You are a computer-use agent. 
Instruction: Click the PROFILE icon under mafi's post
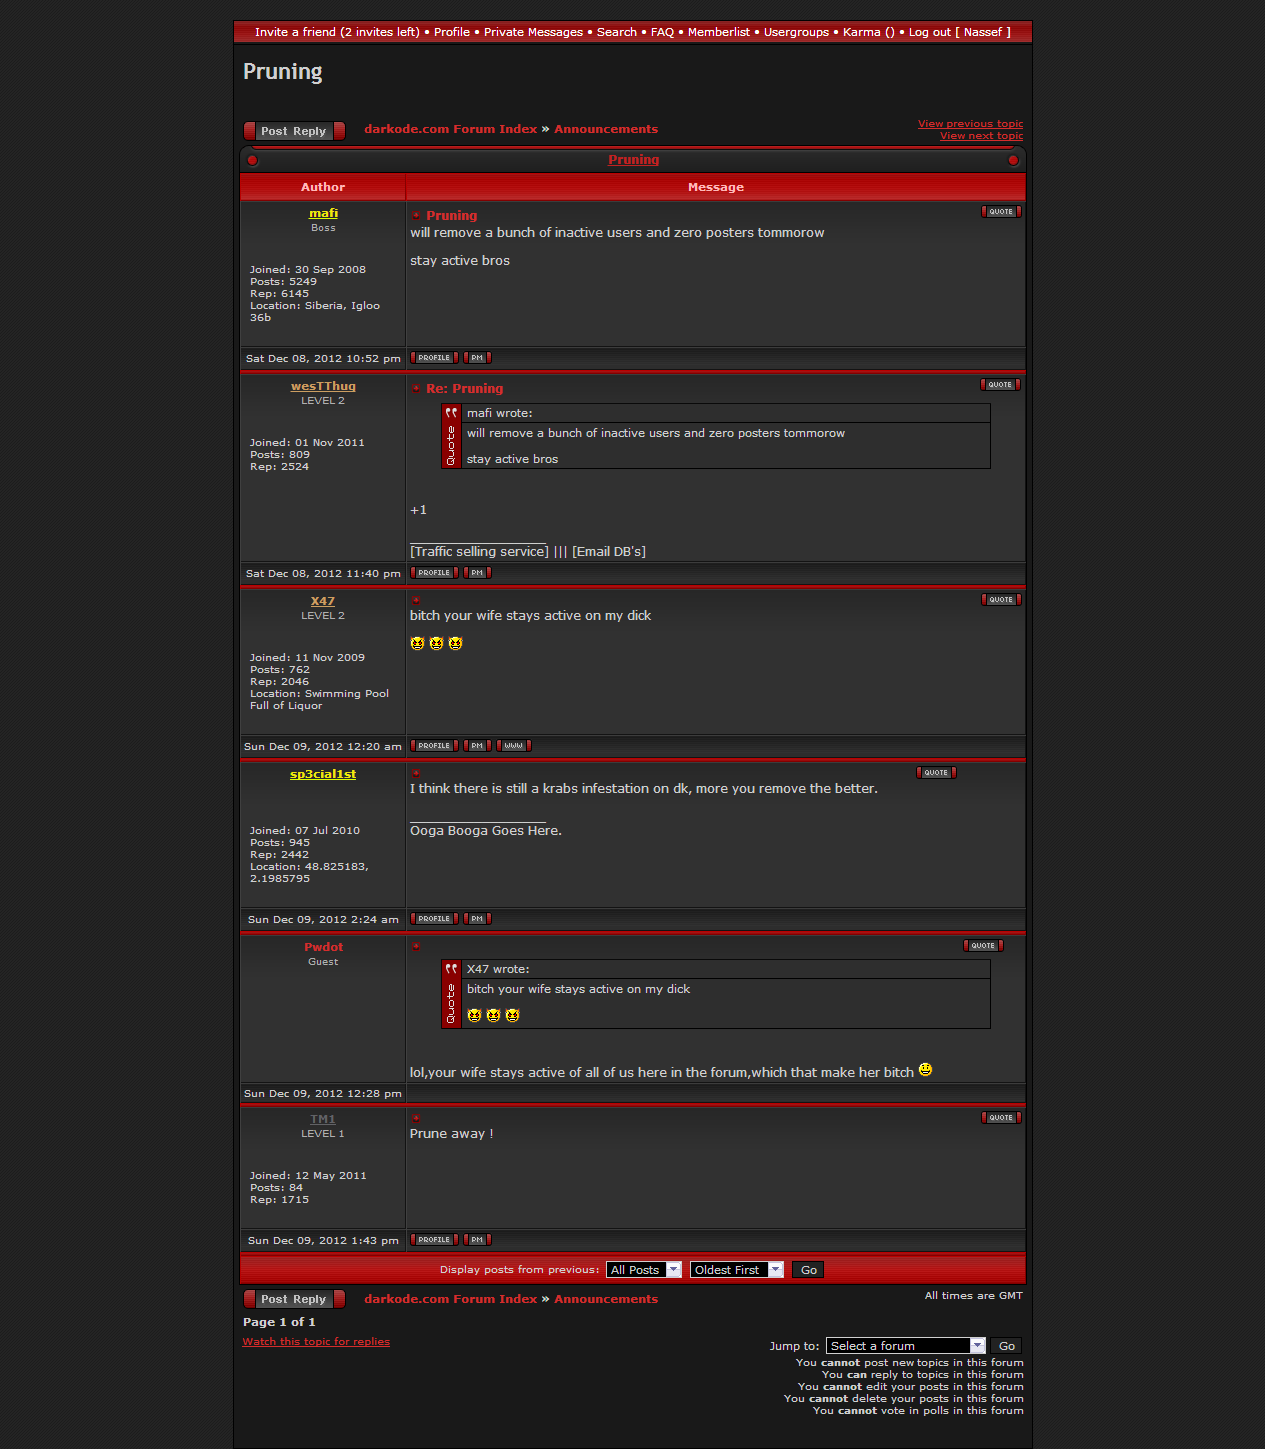click(x=434, y=358)
